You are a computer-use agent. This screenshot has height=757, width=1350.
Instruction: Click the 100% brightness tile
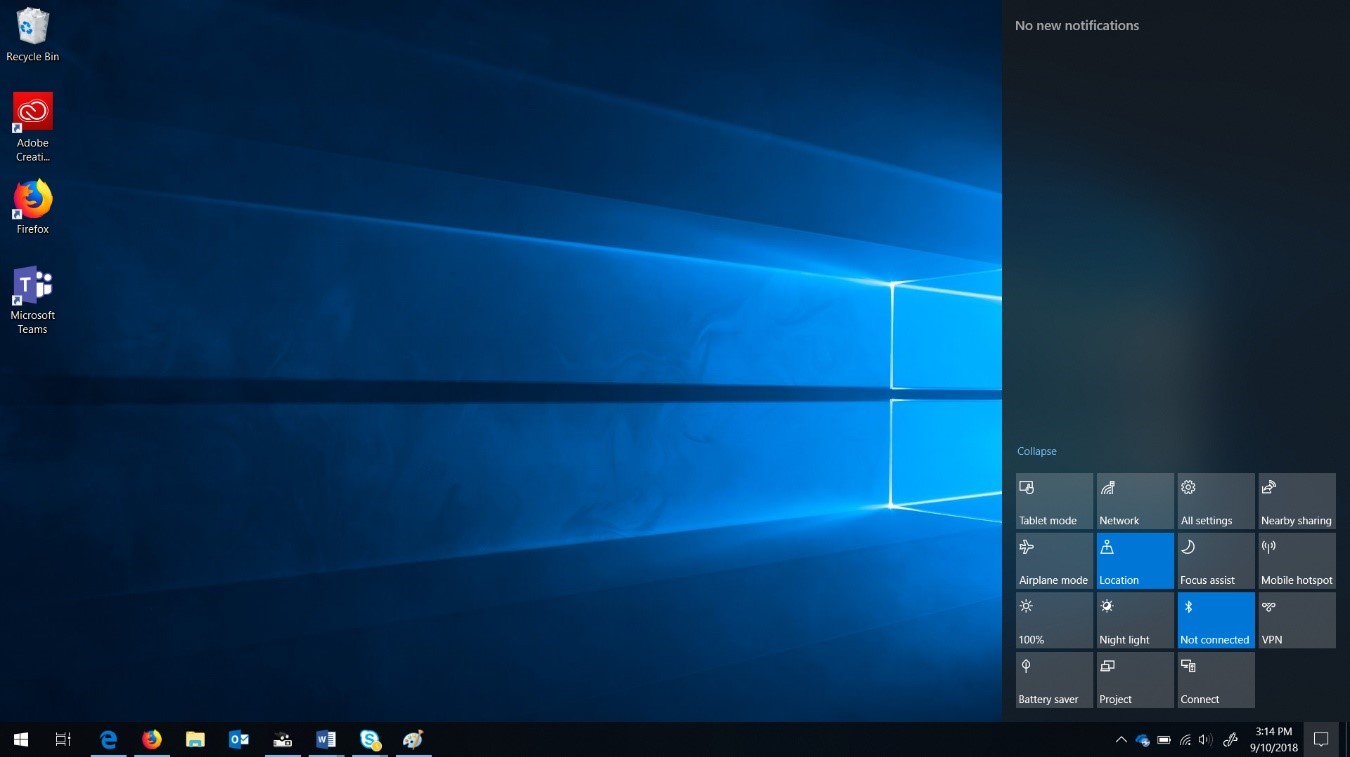tap(1054, 620)
